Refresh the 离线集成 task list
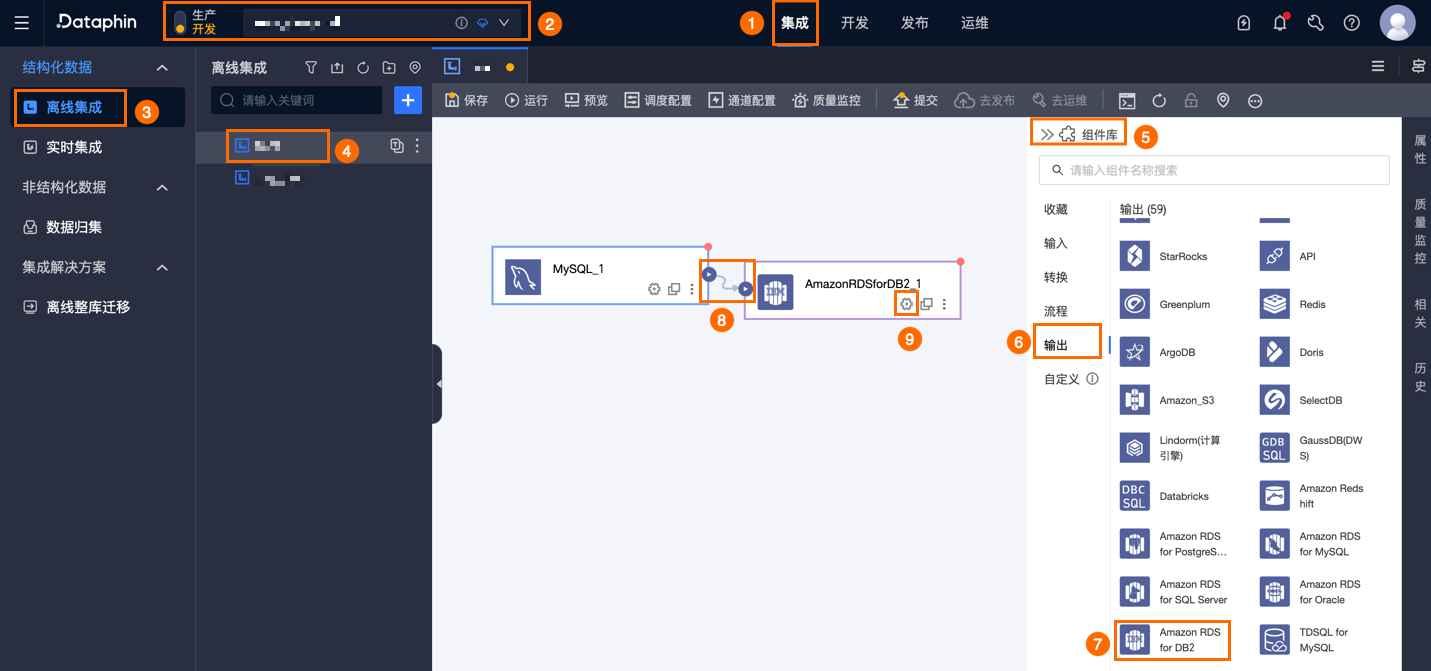The width and height of the screenshot is (1431, 671). click(x=363, y=68)
